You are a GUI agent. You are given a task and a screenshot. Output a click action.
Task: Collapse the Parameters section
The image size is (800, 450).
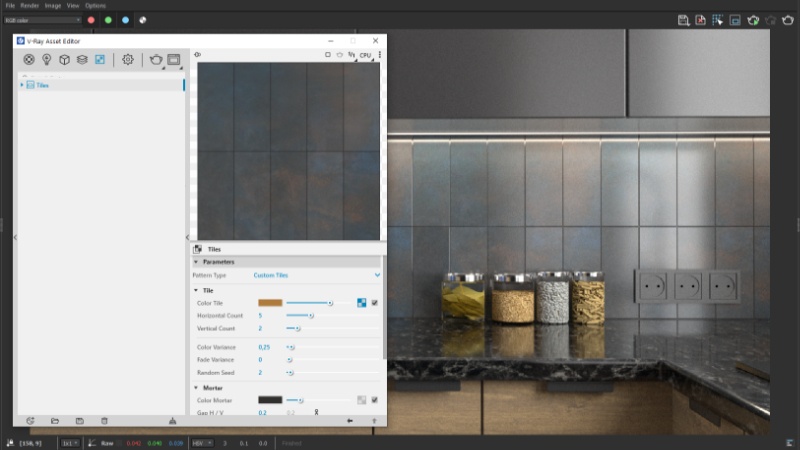196,262
